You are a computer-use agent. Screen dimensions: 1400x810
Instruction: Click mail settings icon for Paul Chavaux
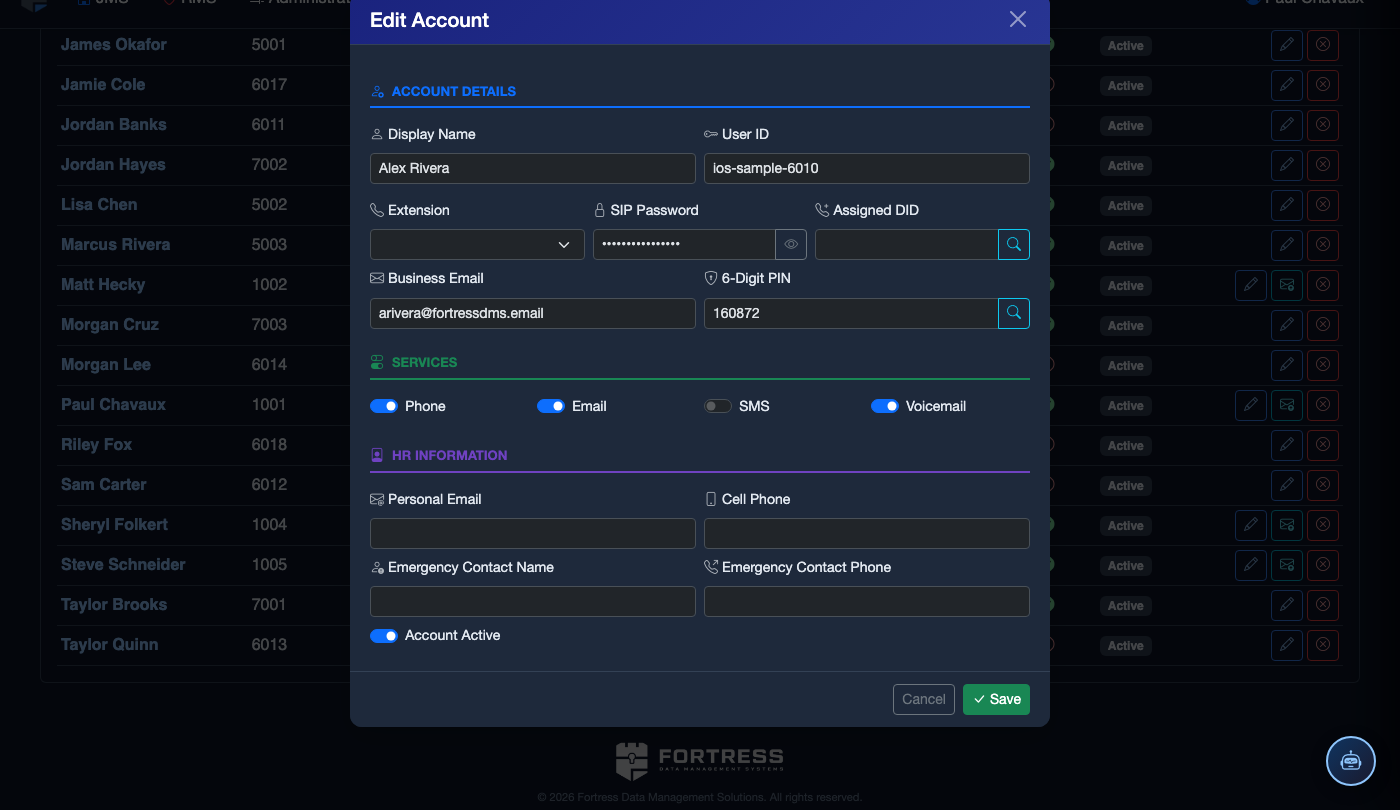pos(1287,405)
